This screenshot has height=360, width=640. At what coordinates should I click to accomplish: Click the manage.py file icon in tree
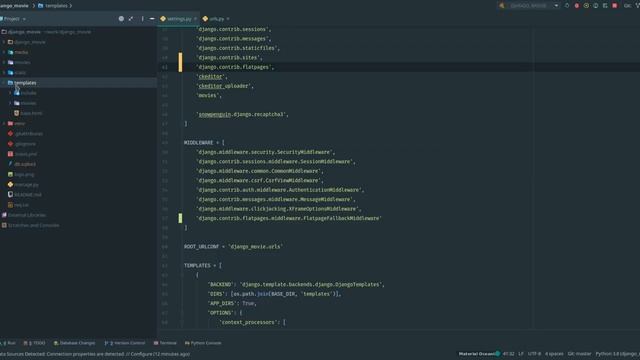coord(11,184)
